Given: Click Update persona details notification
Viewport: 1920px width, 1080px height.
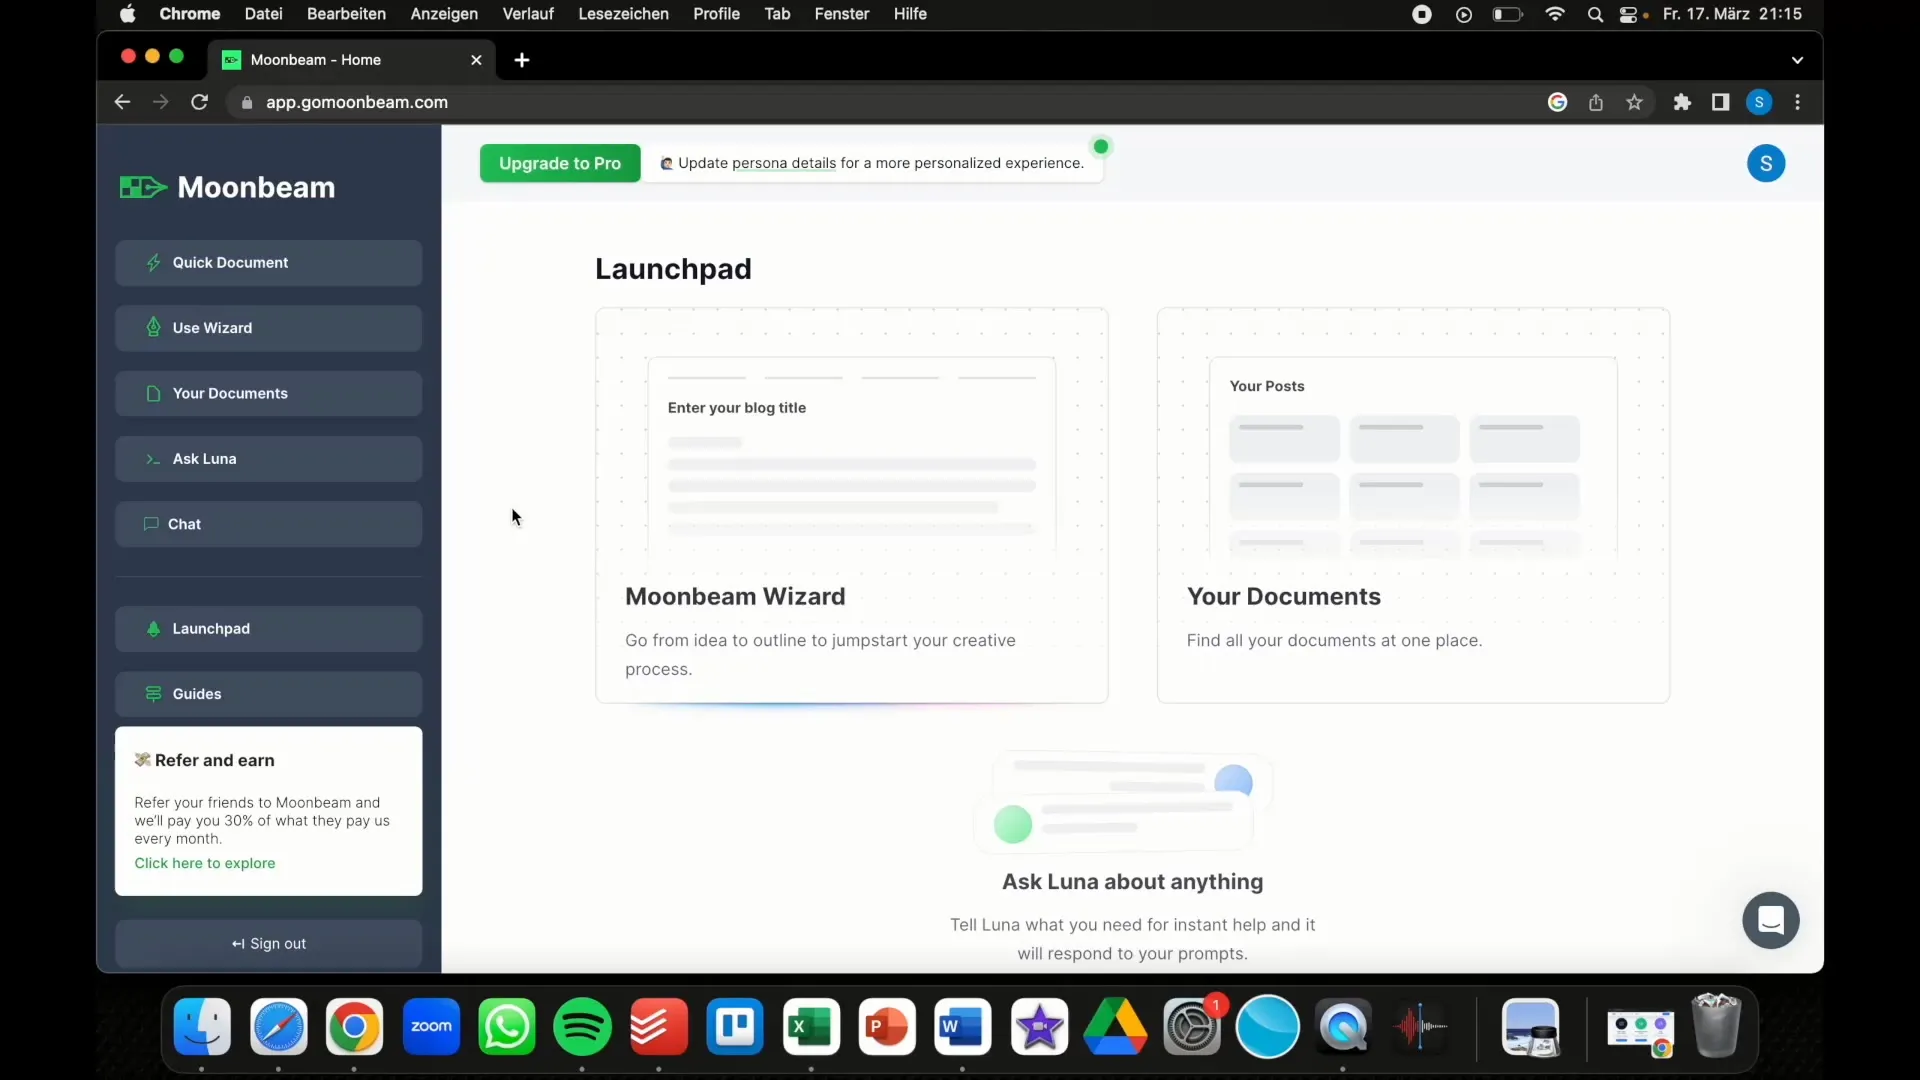Looking at the screenshot, I should coord(881,162).
